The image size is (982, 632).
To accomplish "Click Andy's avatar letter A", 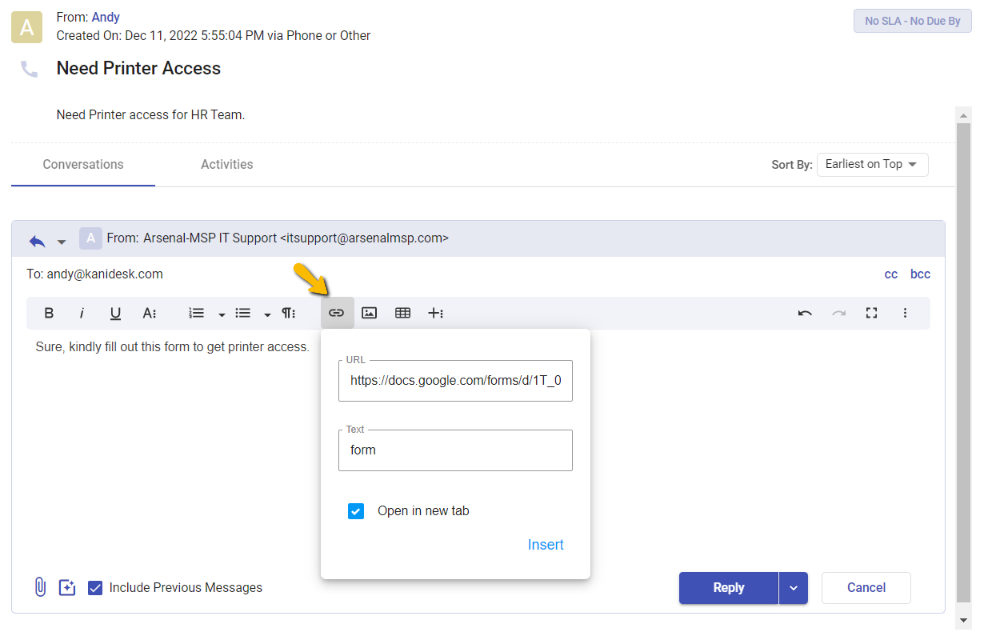I will 27,27.
